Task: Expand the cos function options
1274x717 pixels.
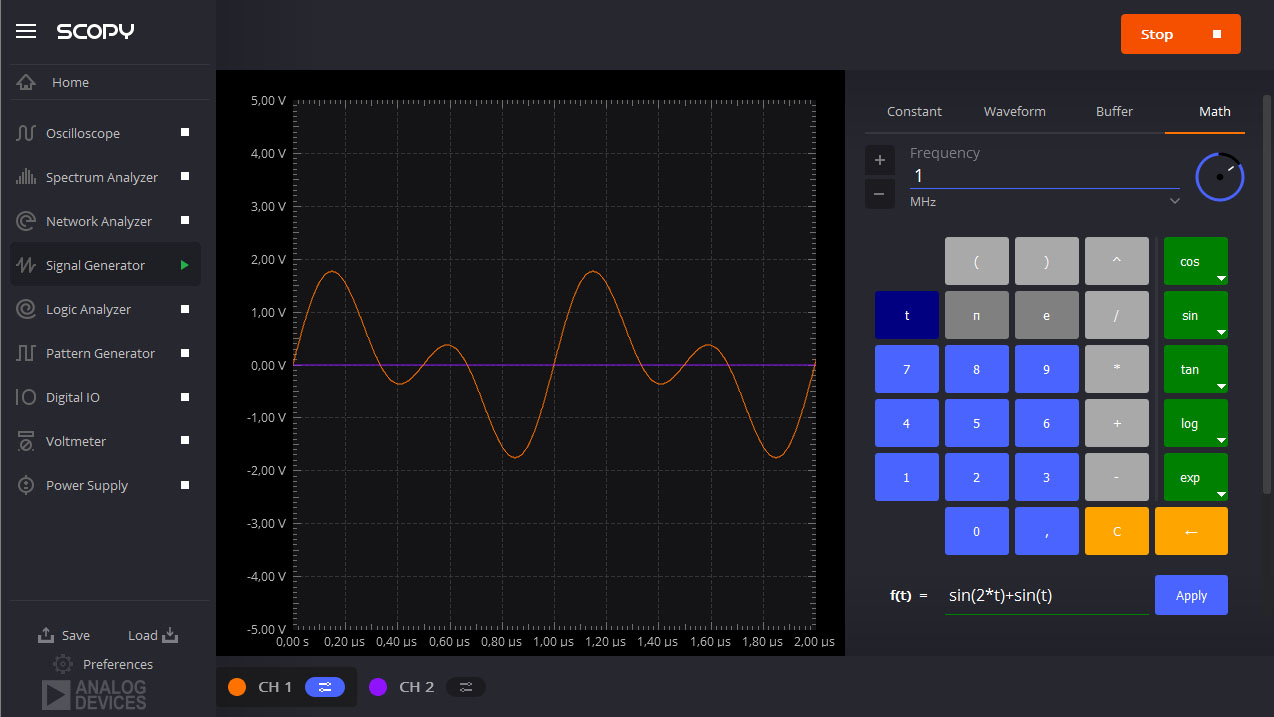Action: [x=1220, y=279]
